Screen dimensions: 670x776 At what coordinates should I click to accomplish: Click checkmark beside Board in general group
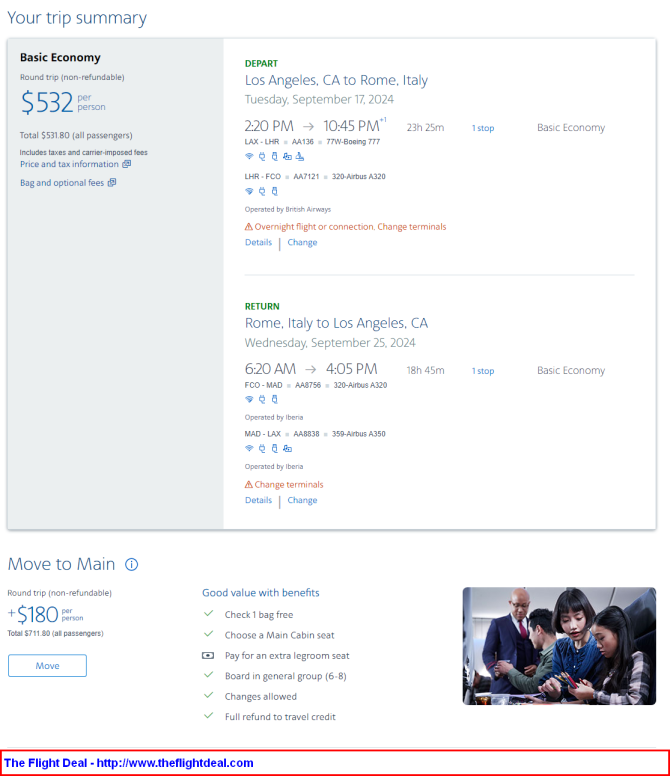pos(208,675)
